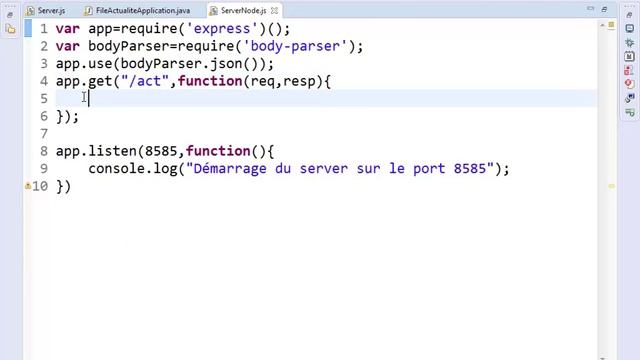Open the gear-shaped view icon in right sidebar
This screenshot has width=640, height=360.
point(629,42)
